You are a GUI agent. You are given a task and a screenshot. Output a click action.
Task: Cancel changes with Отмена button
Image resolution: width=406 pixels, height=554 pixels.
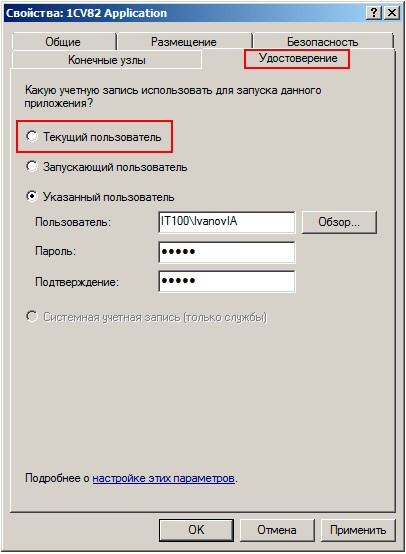[x=277, y=530]
